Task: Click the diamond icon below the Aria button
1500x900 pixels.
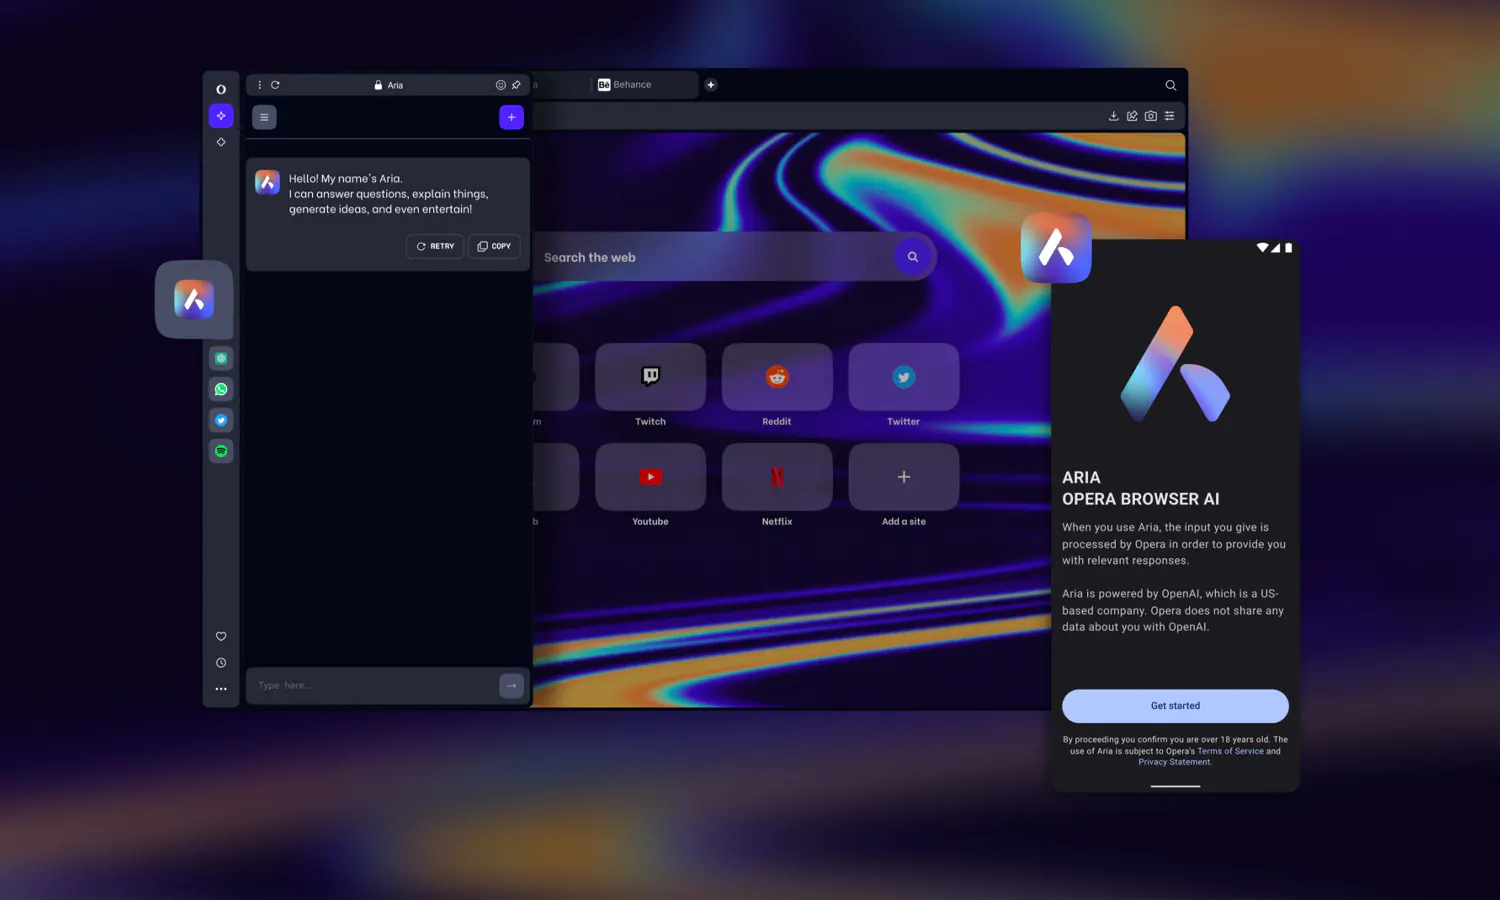Action: pos(221,142)
